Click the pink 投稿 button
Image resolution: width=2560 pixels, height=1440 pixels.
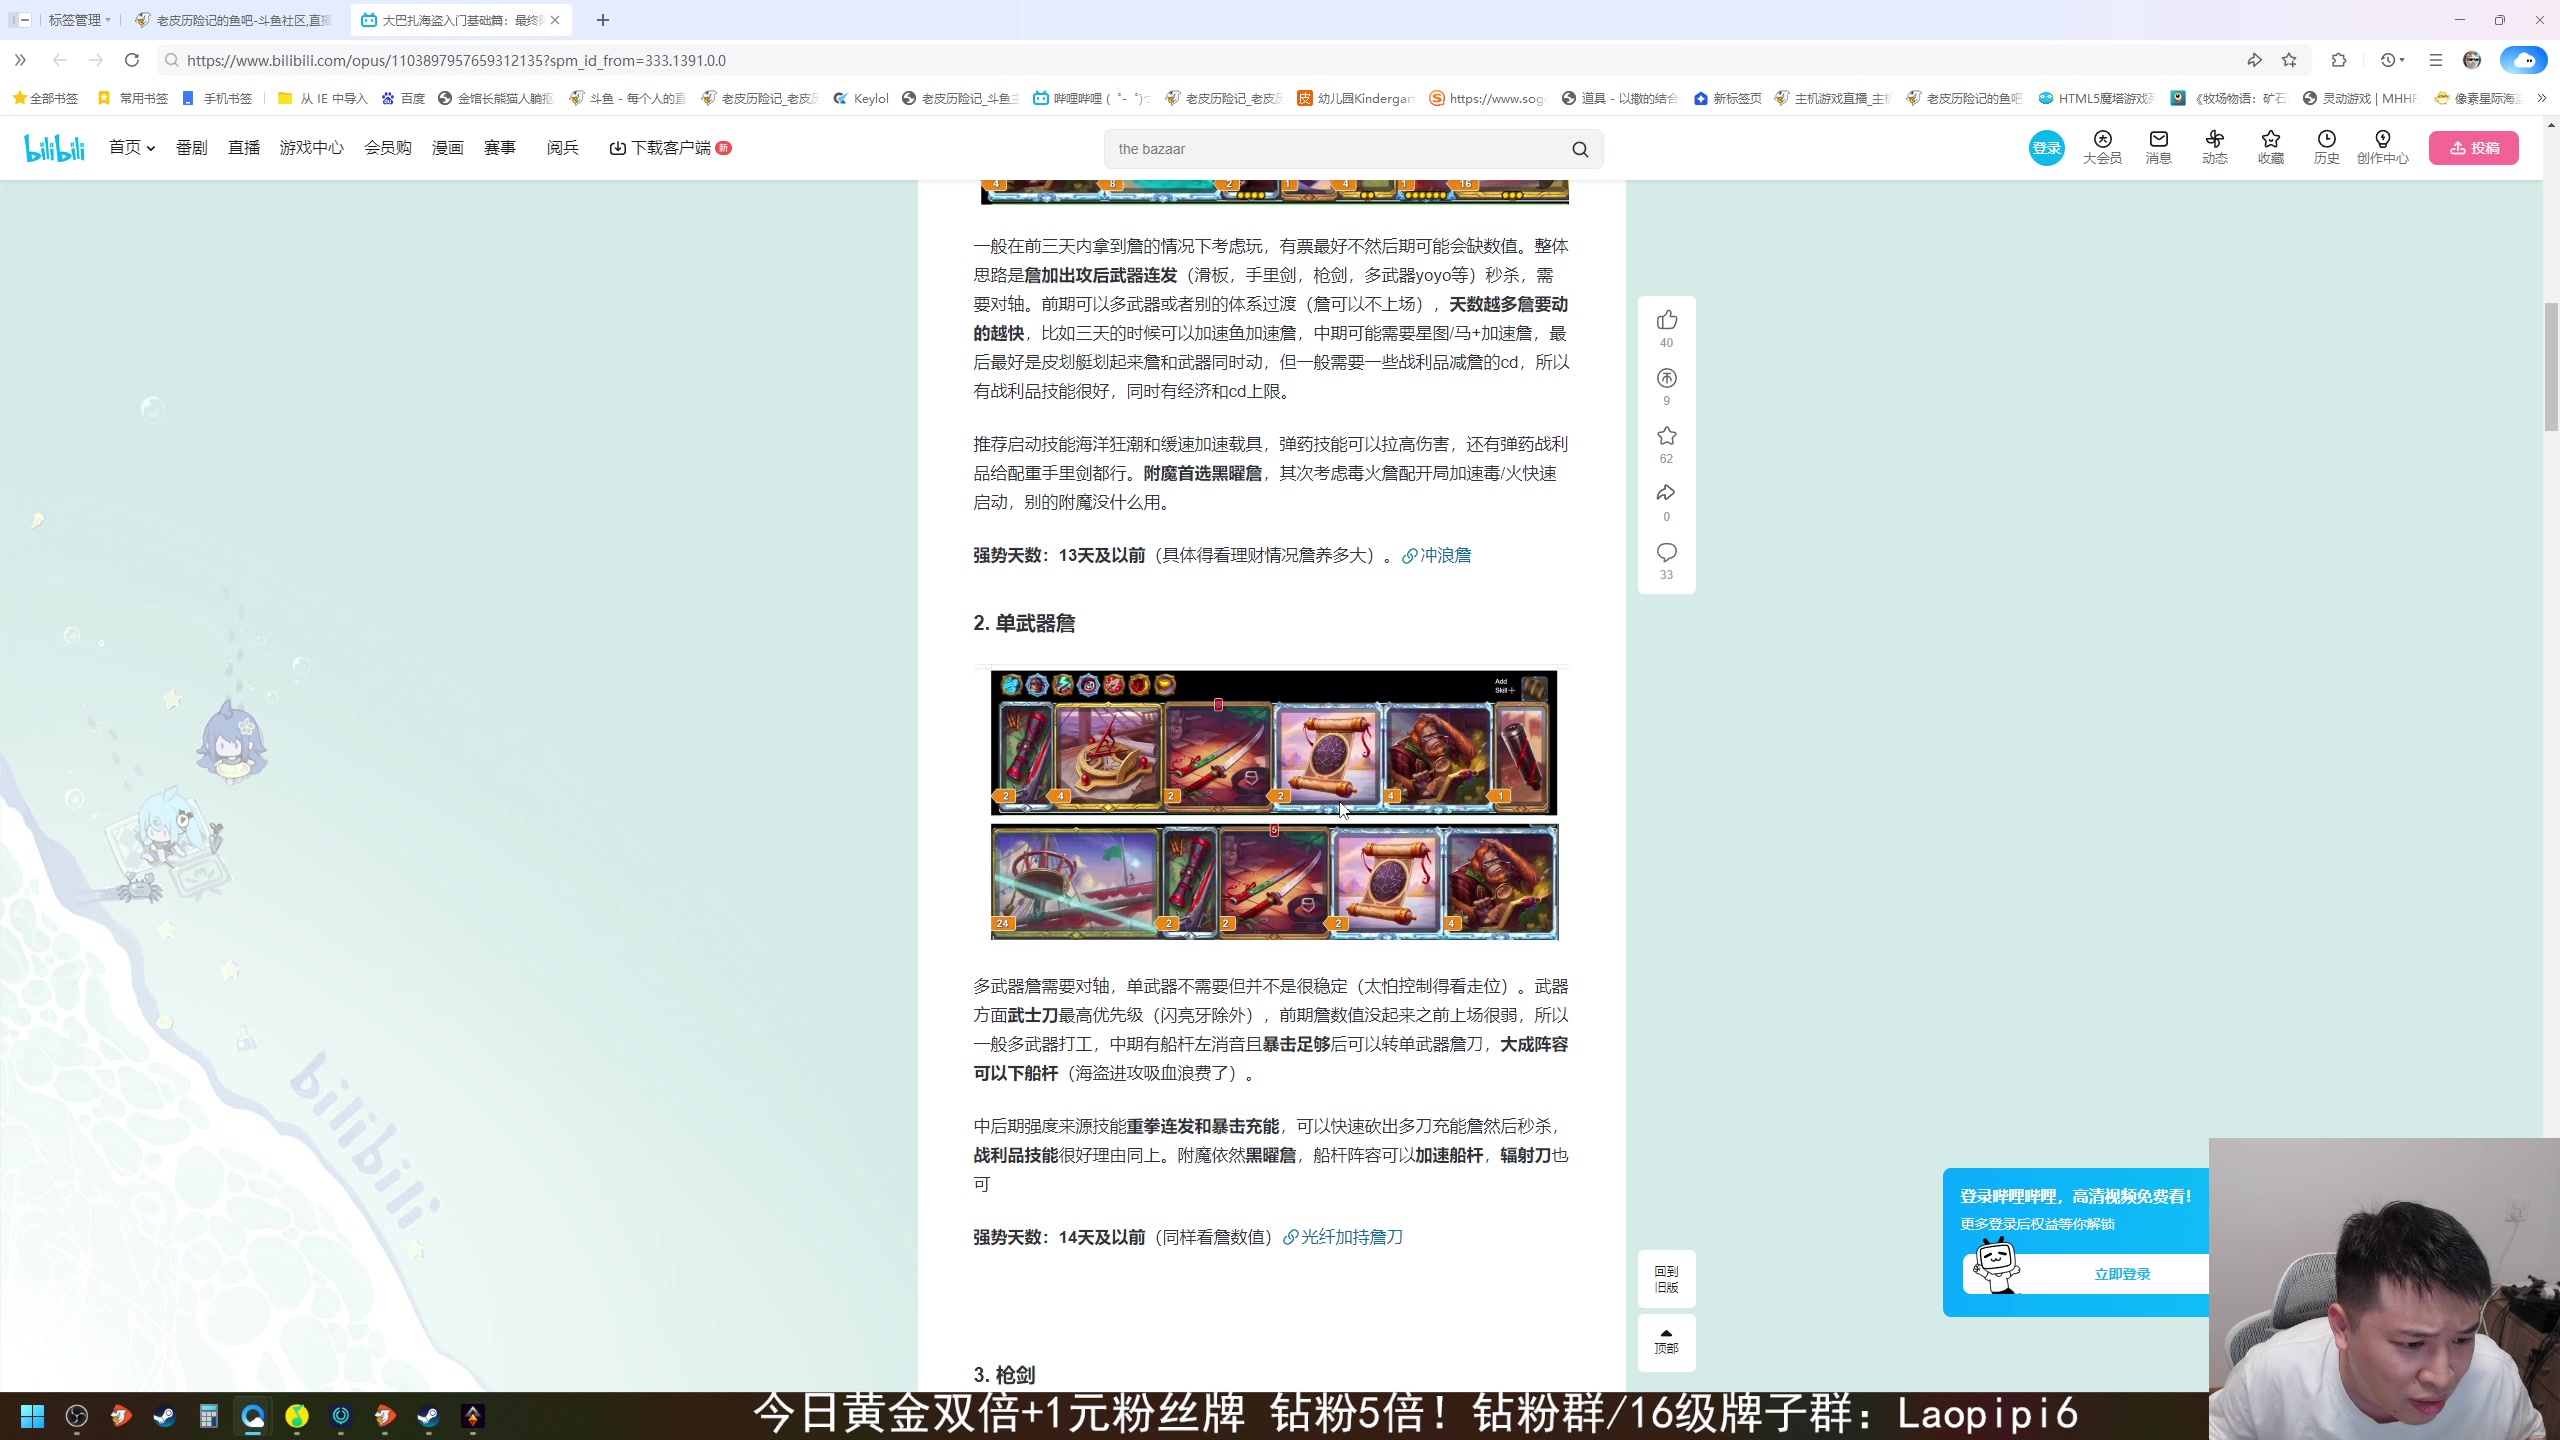pos(2474,148)
